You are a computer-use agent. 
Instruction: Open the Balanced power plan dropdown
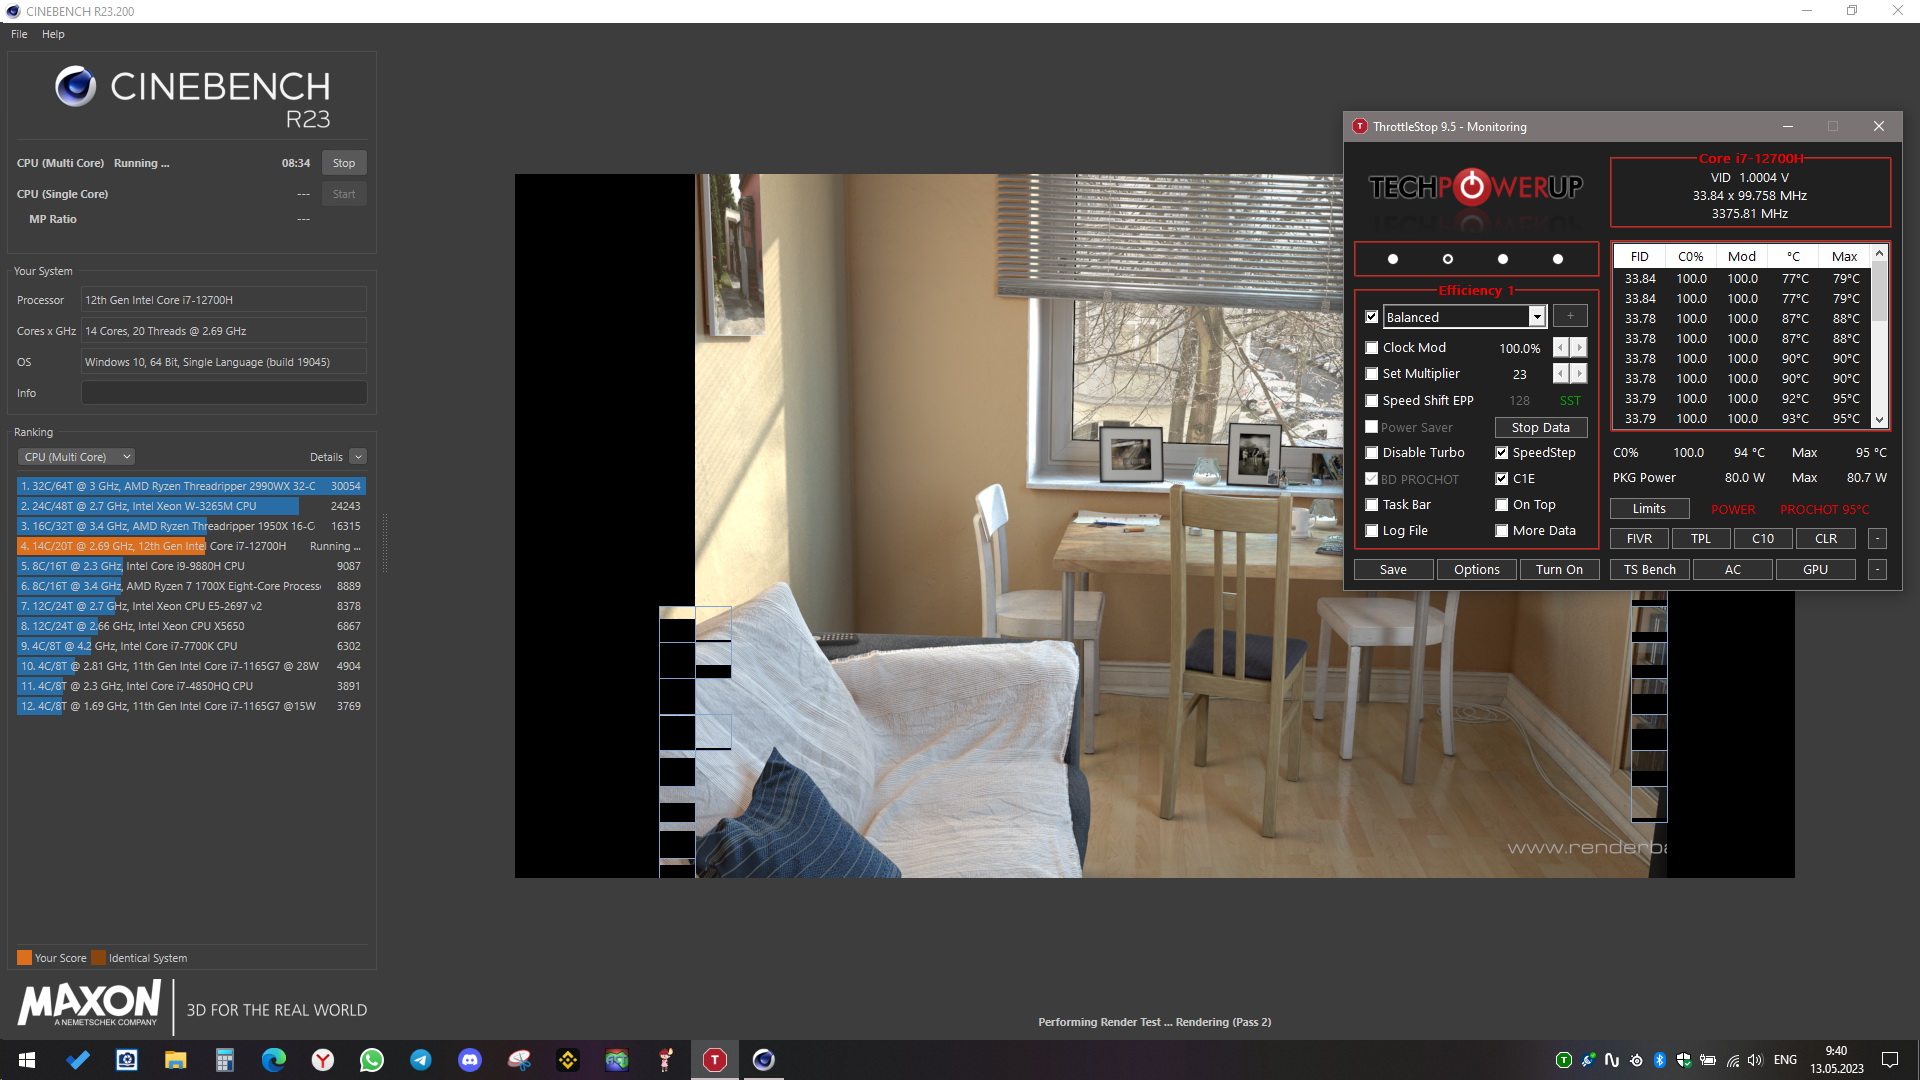point(1537,317)
